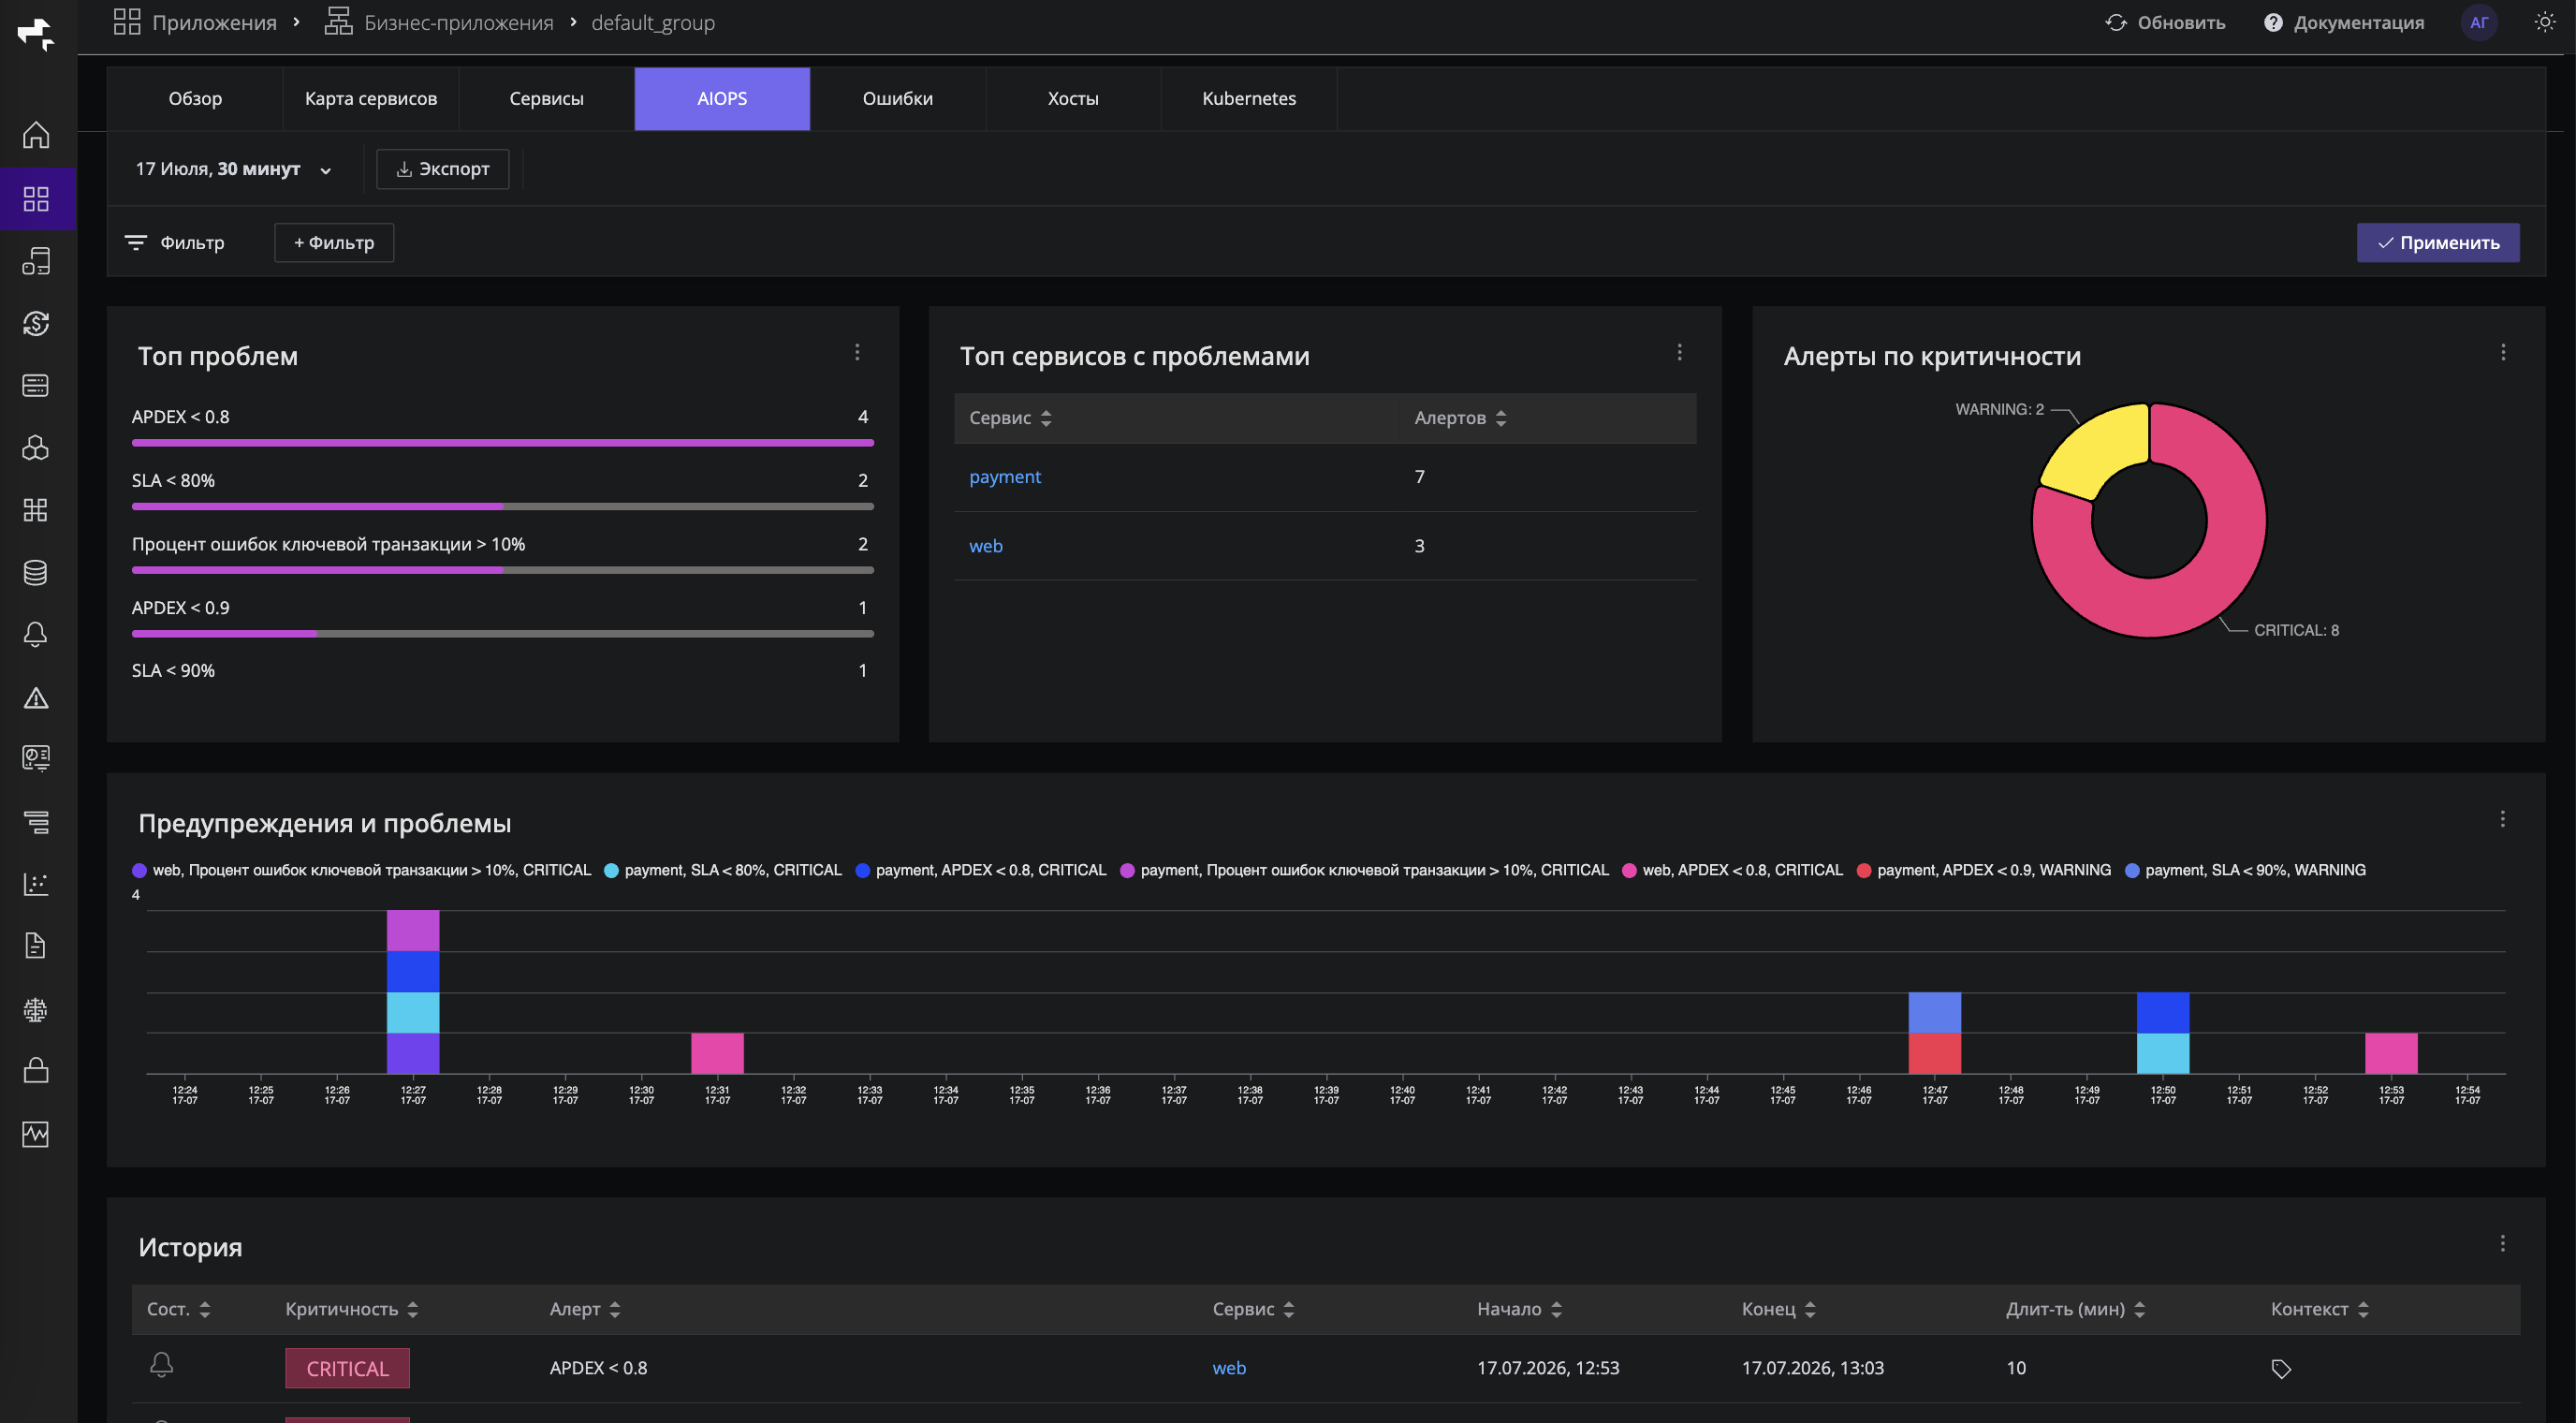Open the database stack icon in sidebar
Screen dimensions: 2576x1423
(x=36, y=572)
